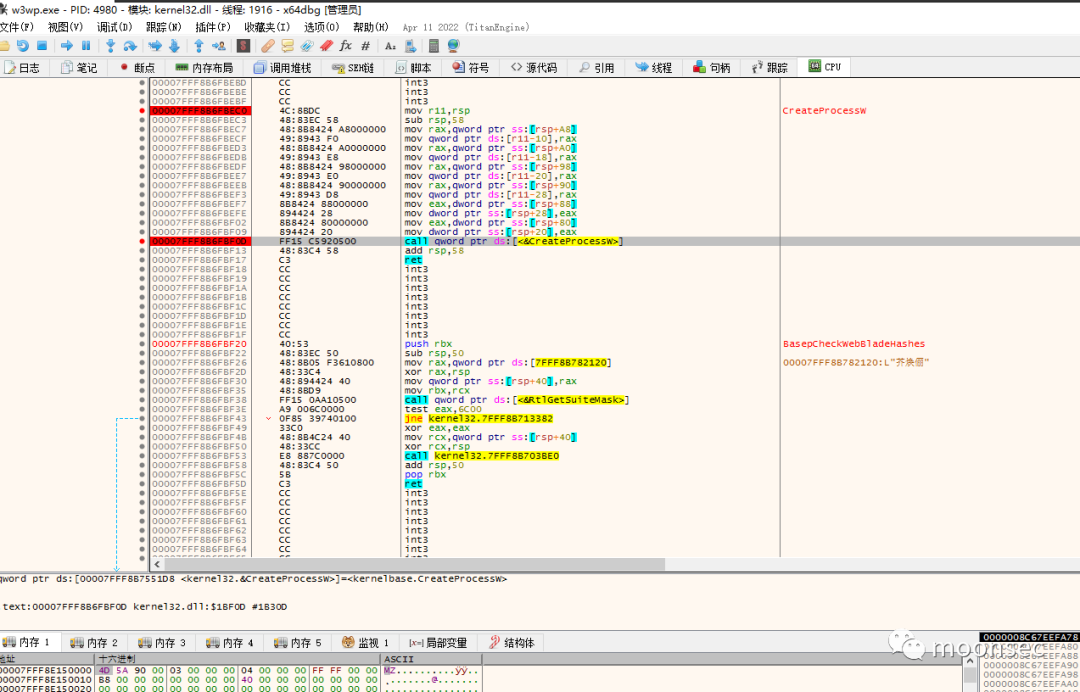Open the Comments speech-bubble icon
The width and height of the screenshot is (1080, 692).
(287, 46)
